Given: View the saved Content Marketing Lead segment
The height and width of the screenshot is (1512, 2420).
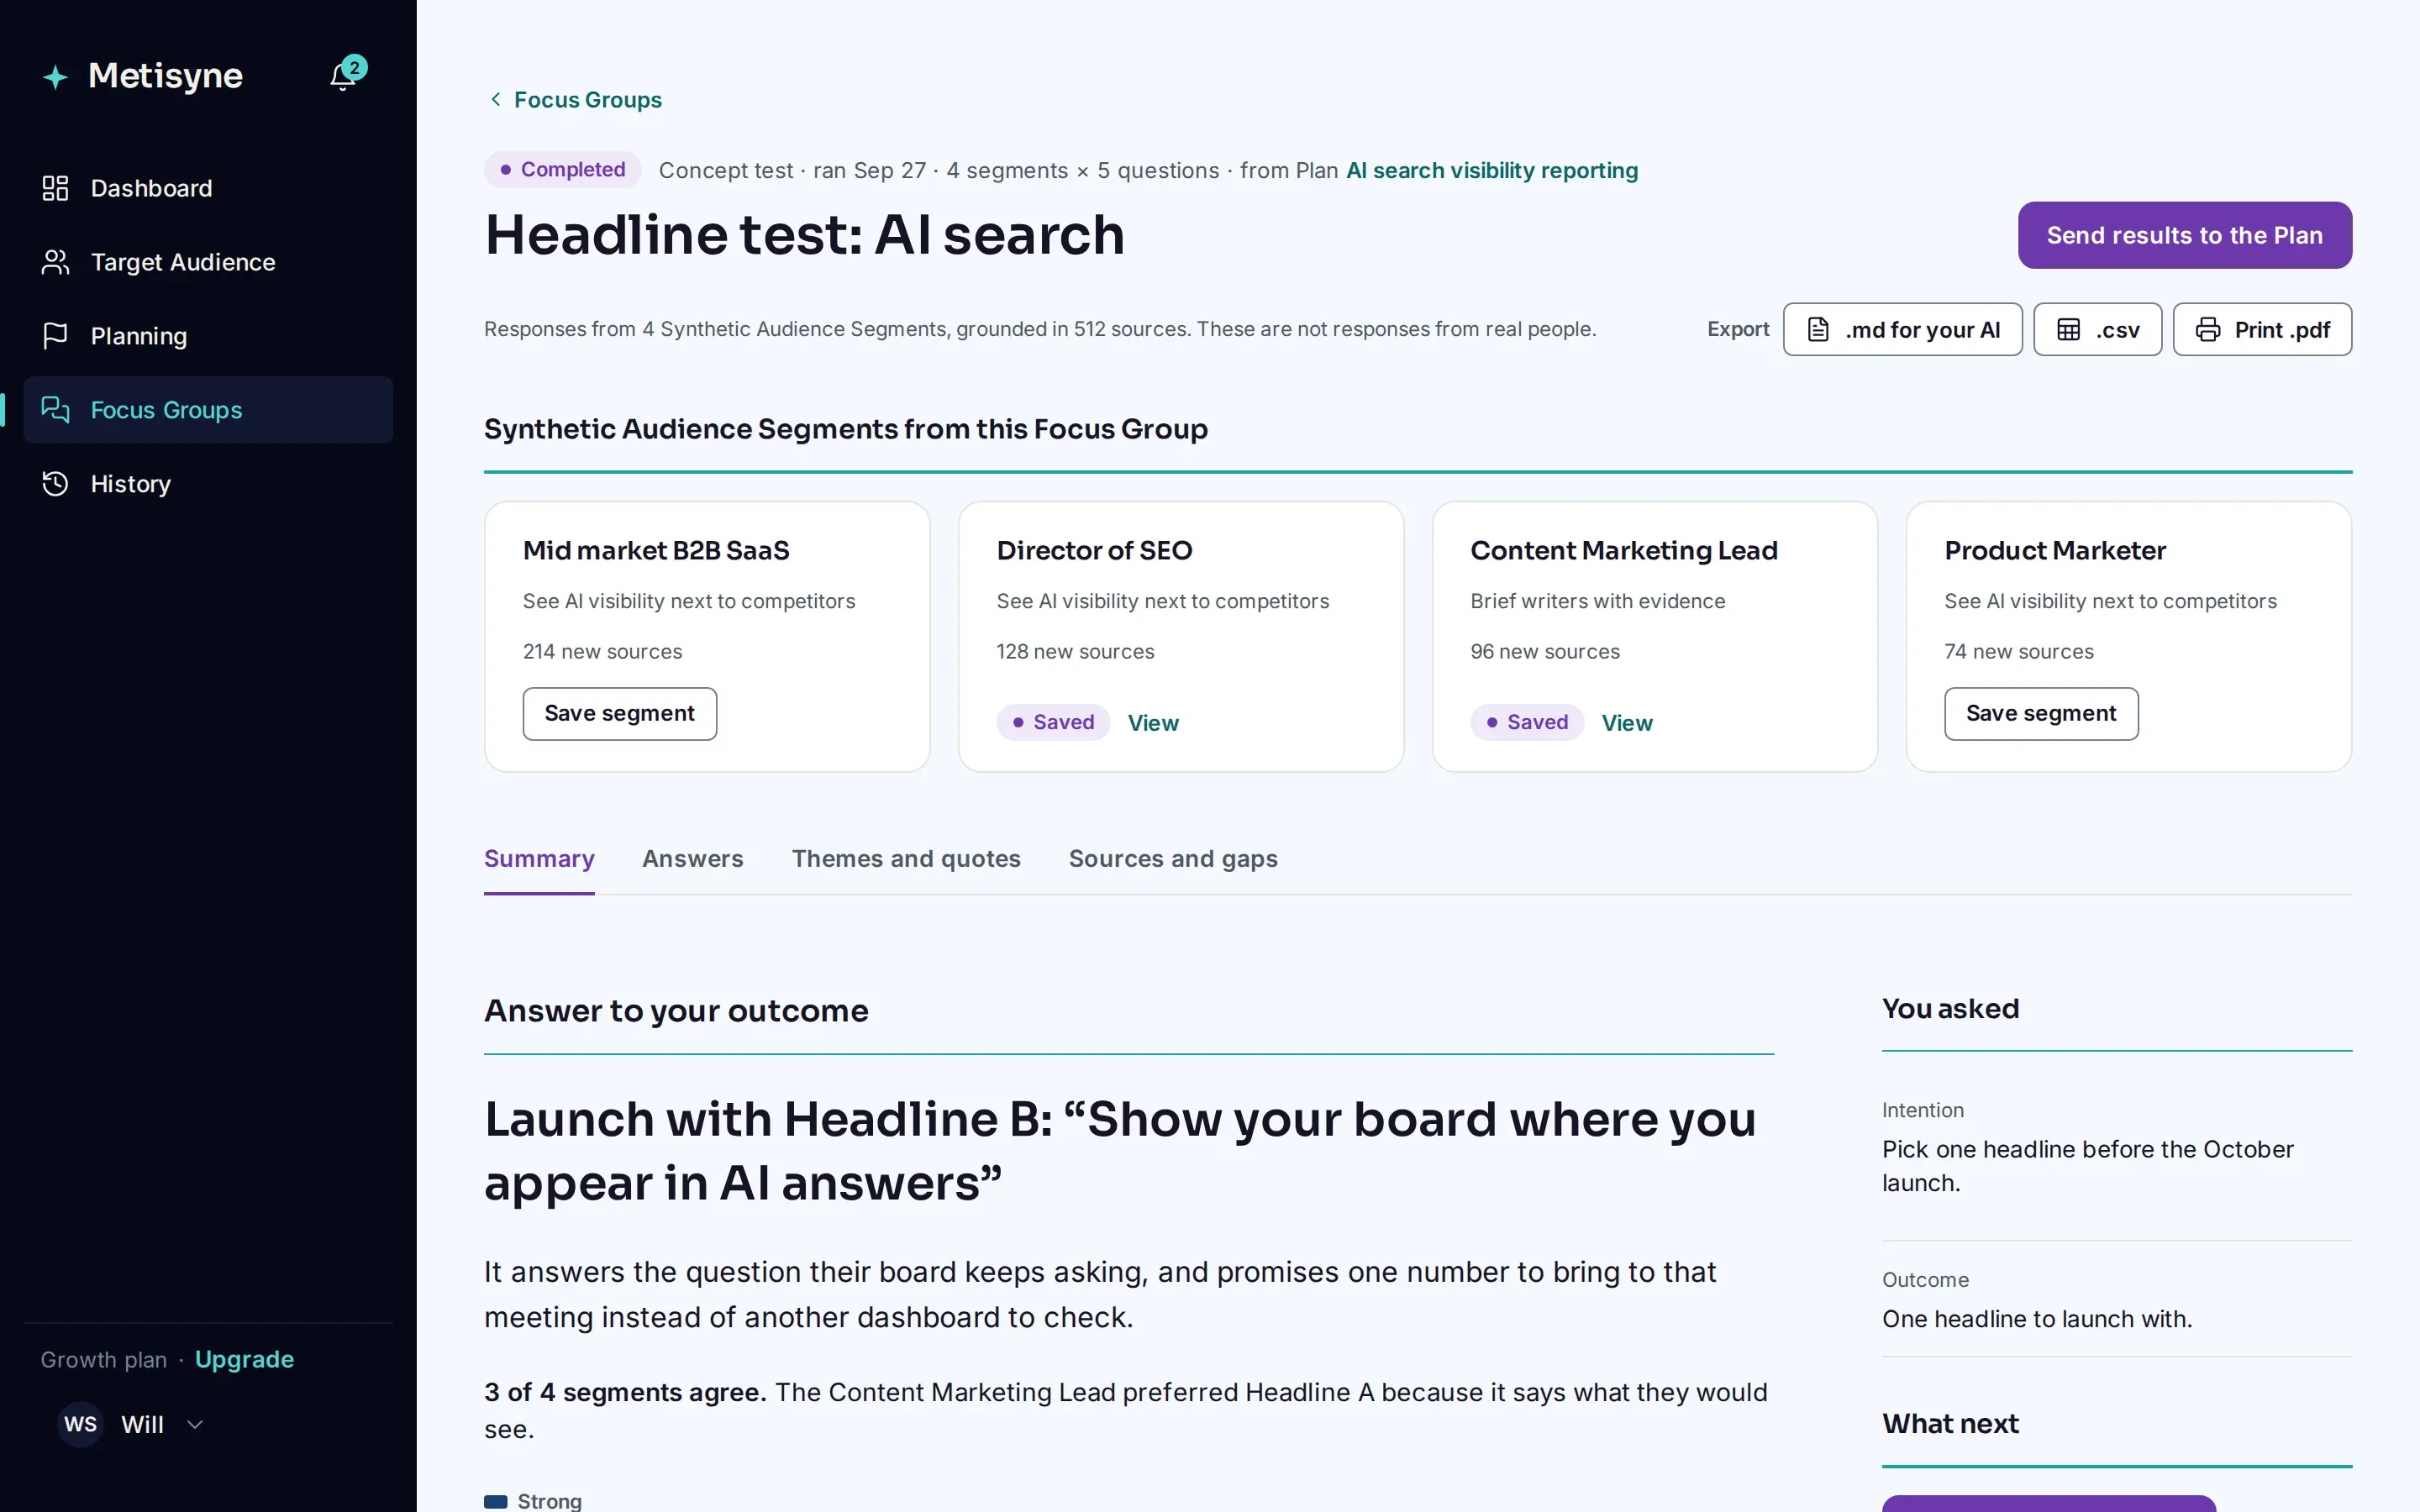Looking at the screenshot, I should [1627, 723].
